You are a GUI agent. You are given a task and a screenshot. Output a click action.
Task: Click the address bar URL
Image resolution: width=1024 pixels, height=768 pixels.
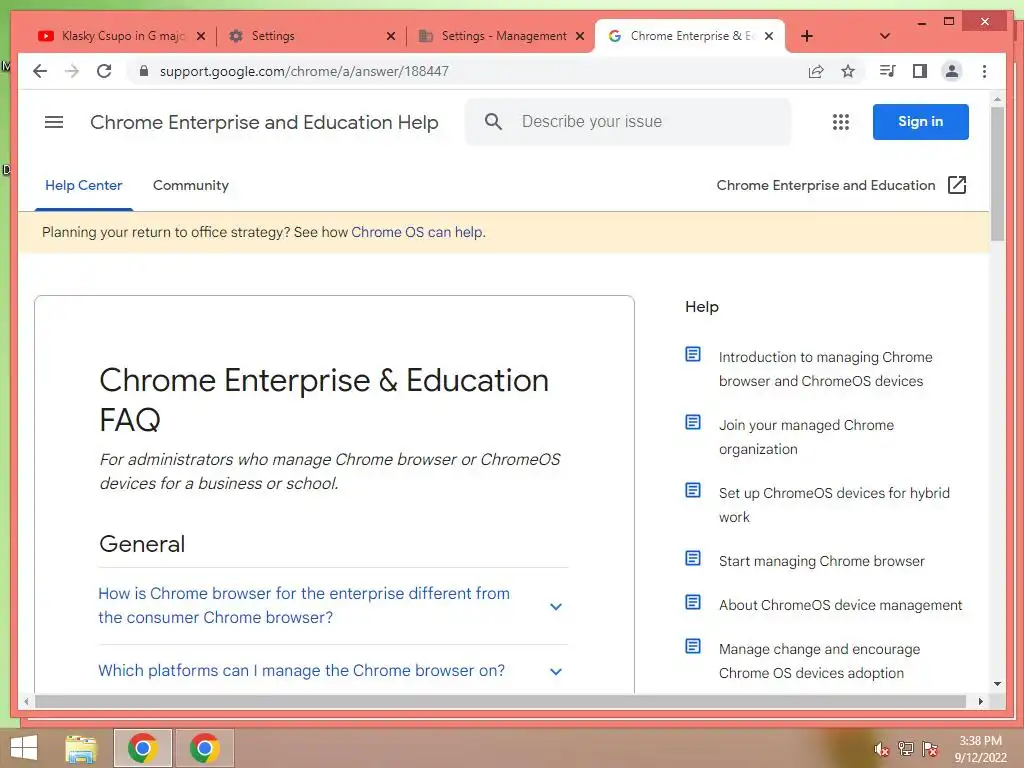point(304,71)
